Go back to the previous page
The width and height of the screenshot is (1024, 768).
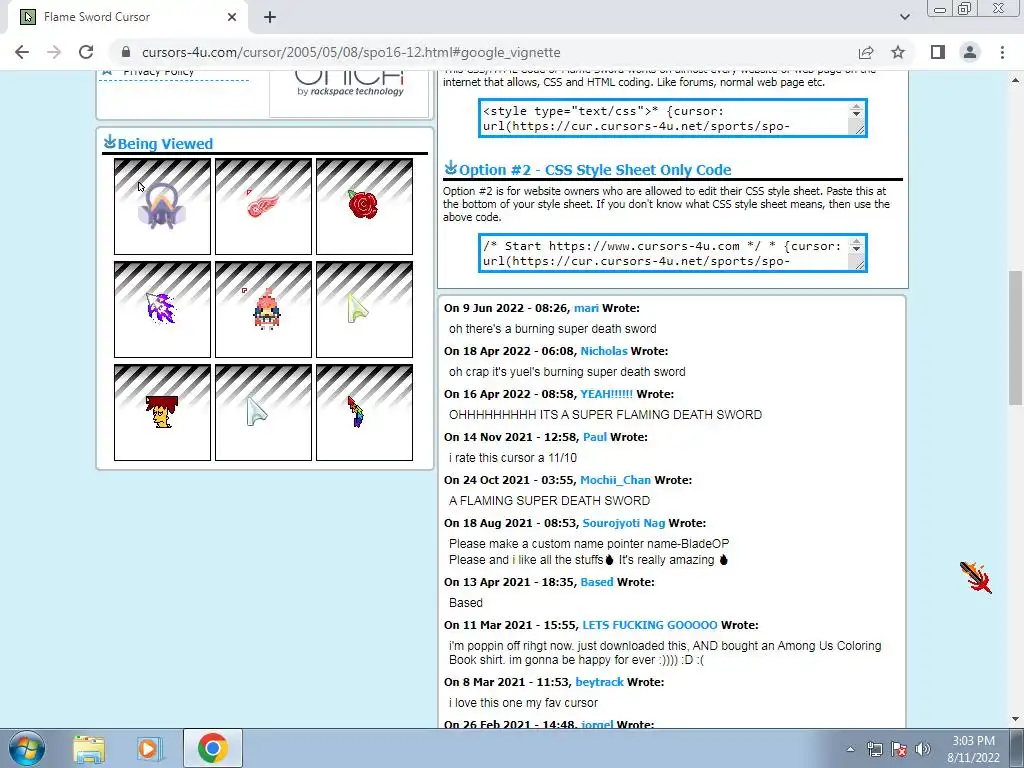[22, 52]
